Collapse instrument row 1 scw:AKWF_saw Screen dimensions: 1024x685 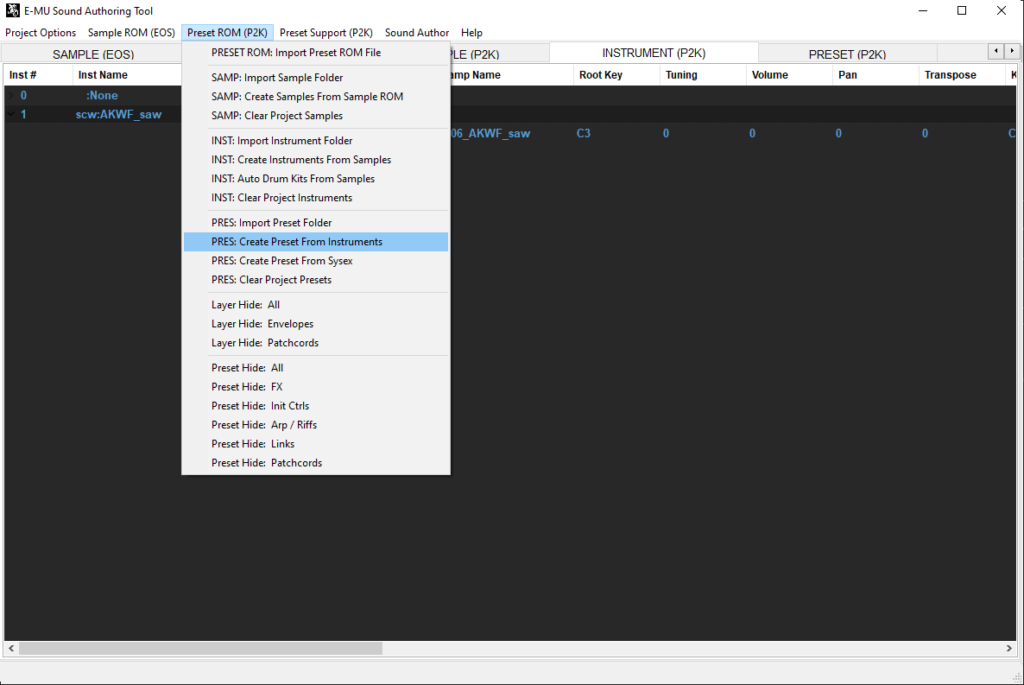point(10,114)
